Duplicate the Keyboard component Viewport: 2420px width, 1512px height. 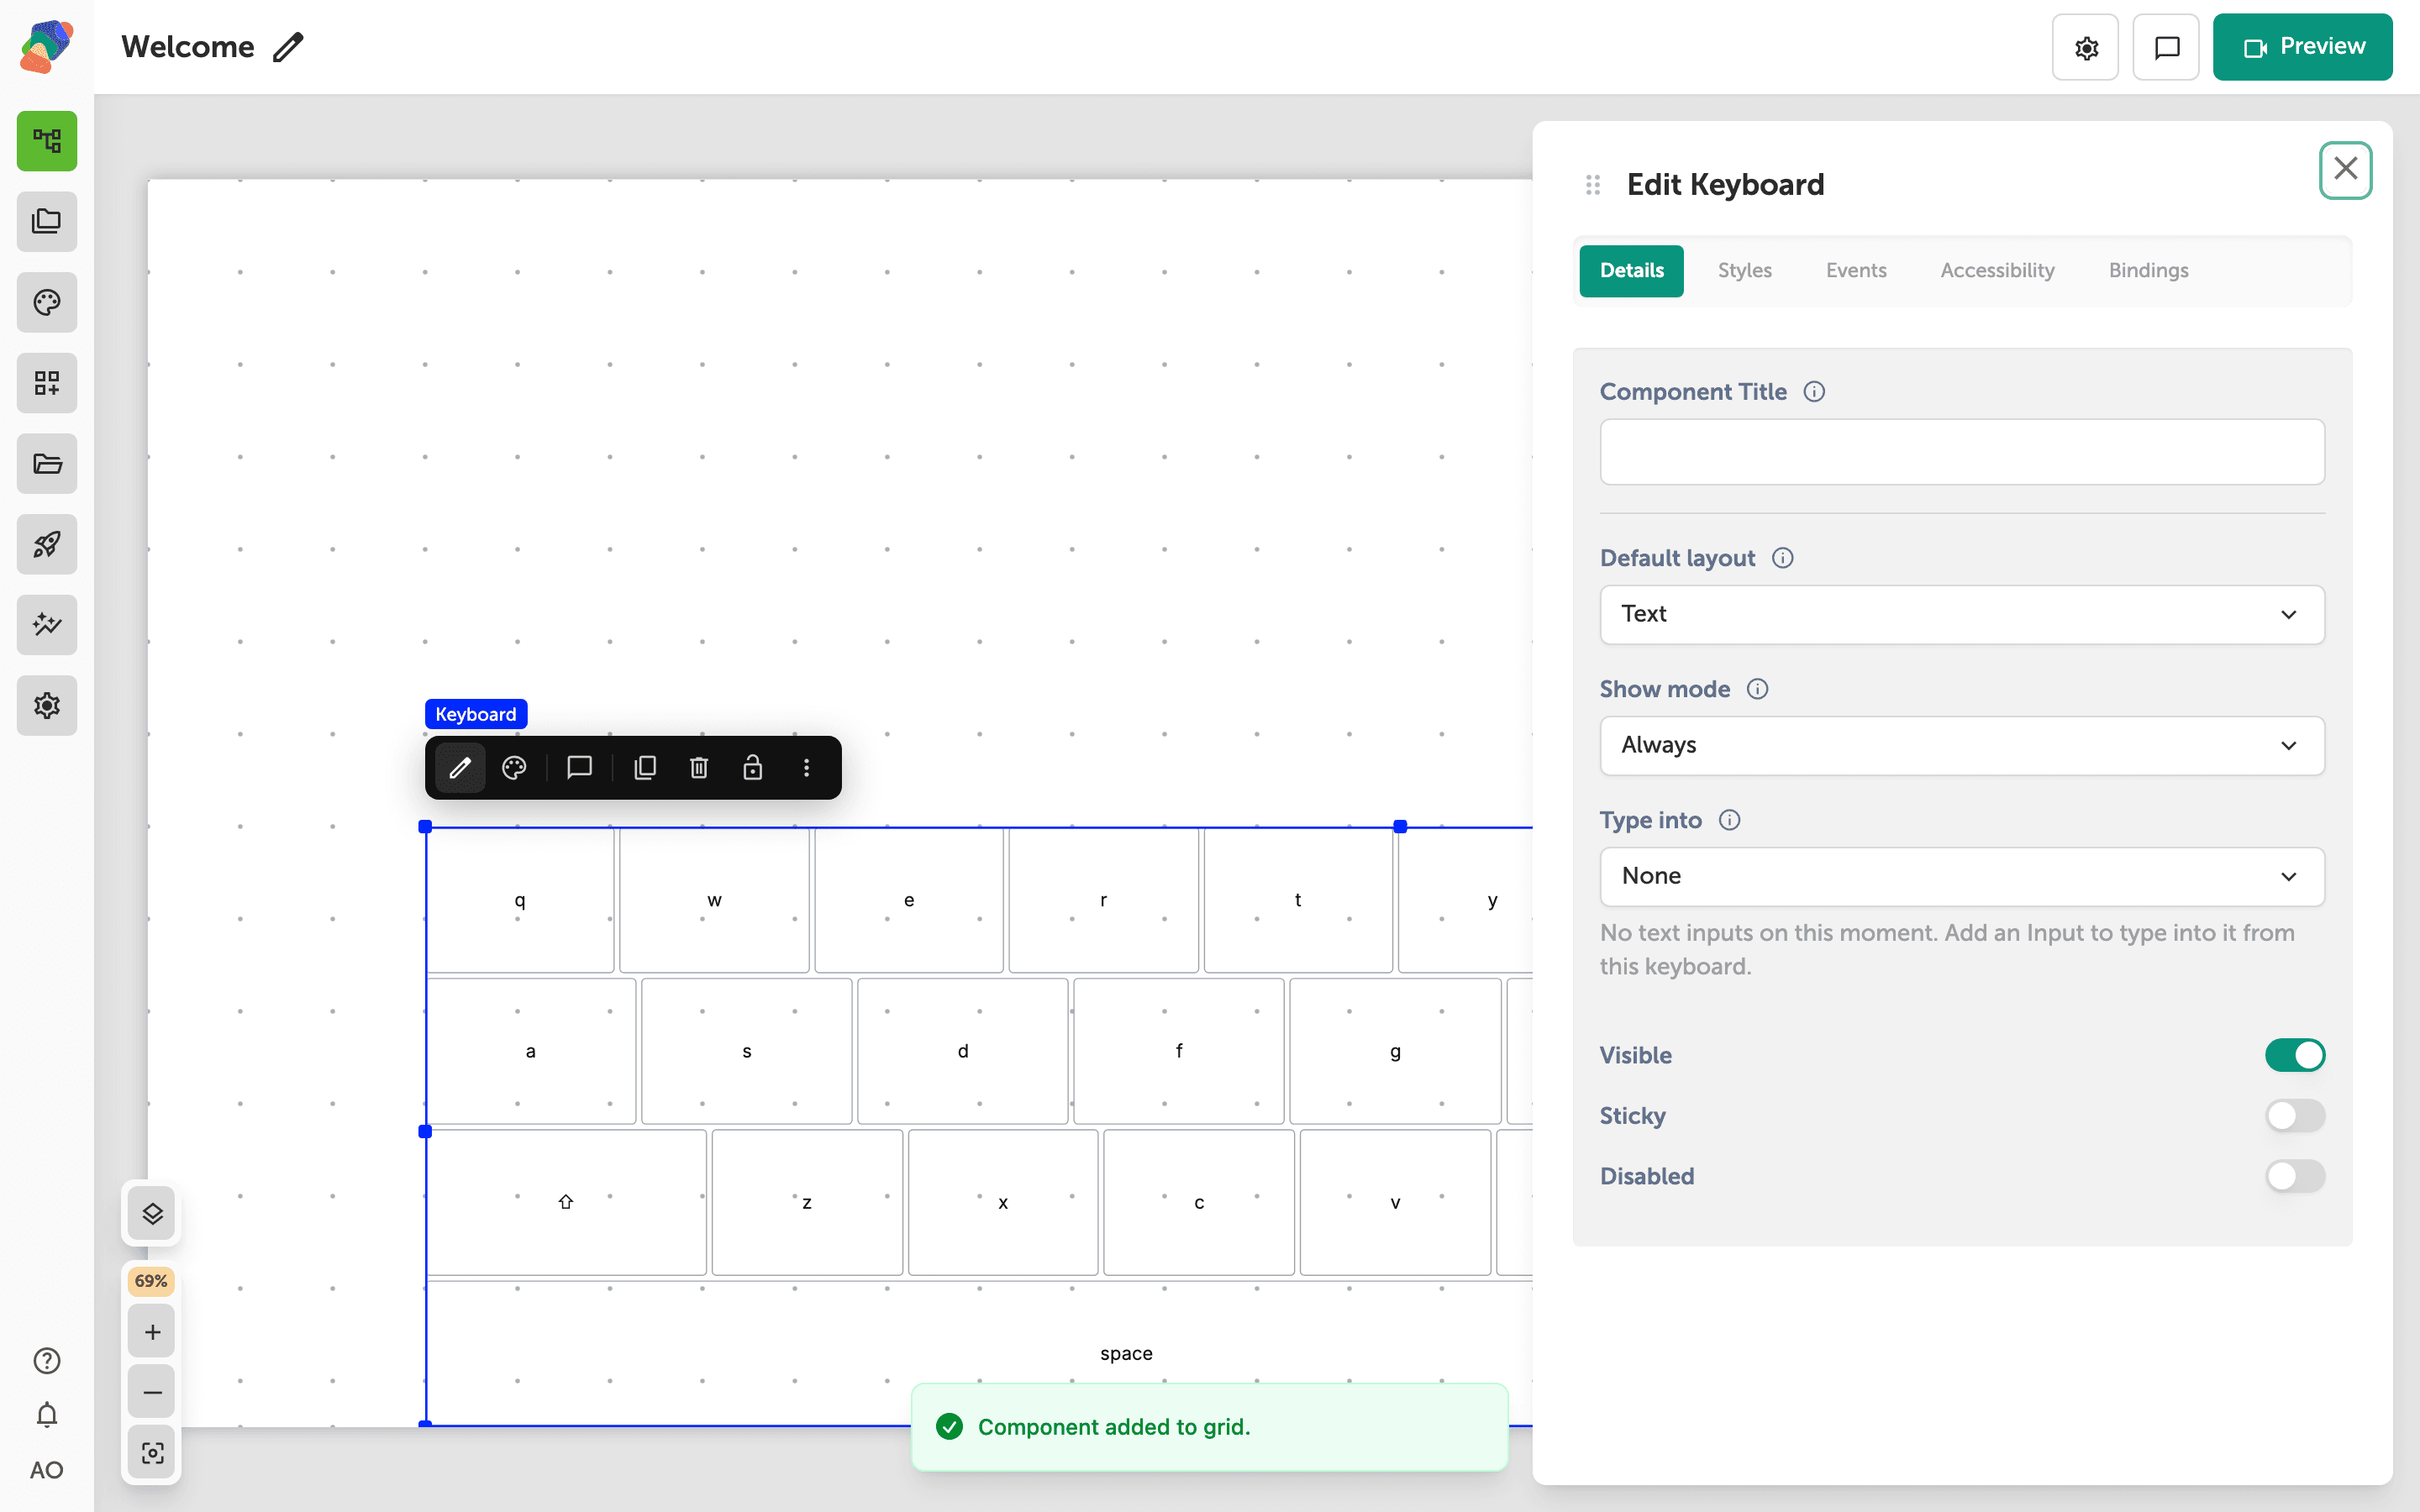pyautogui.click(x=645, y=767)
